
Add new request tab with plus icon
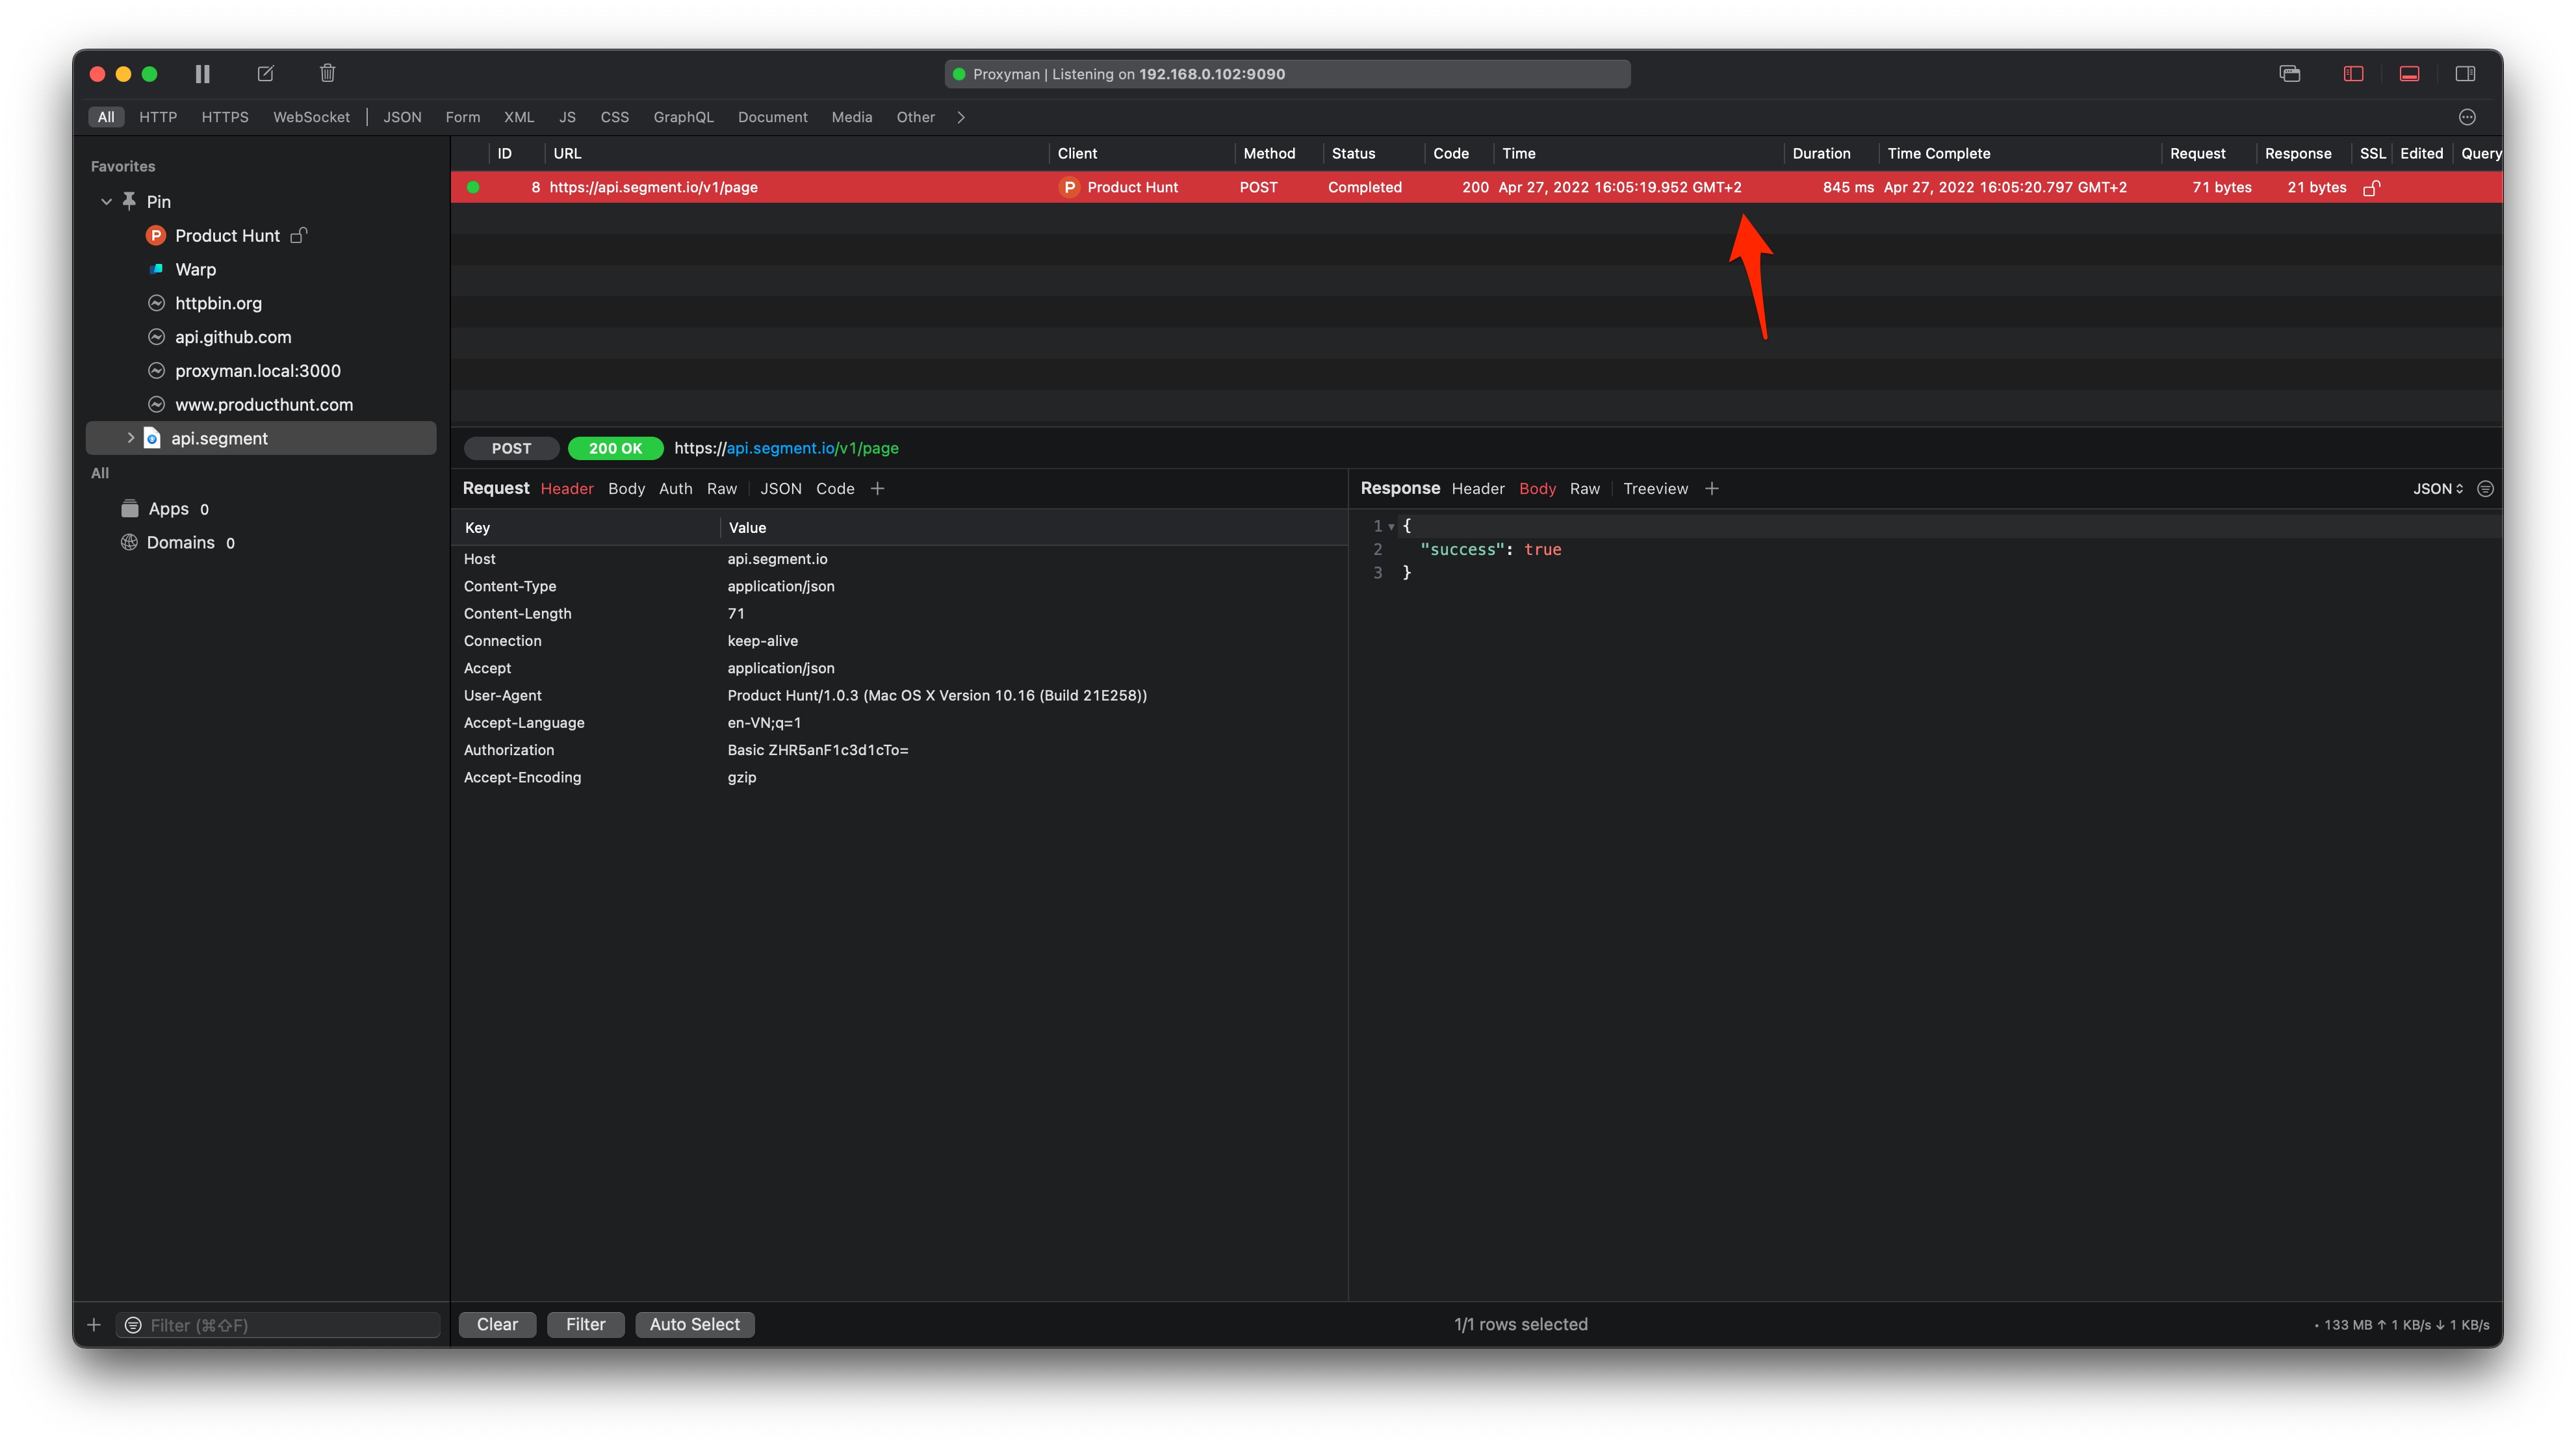coord(877,489)
